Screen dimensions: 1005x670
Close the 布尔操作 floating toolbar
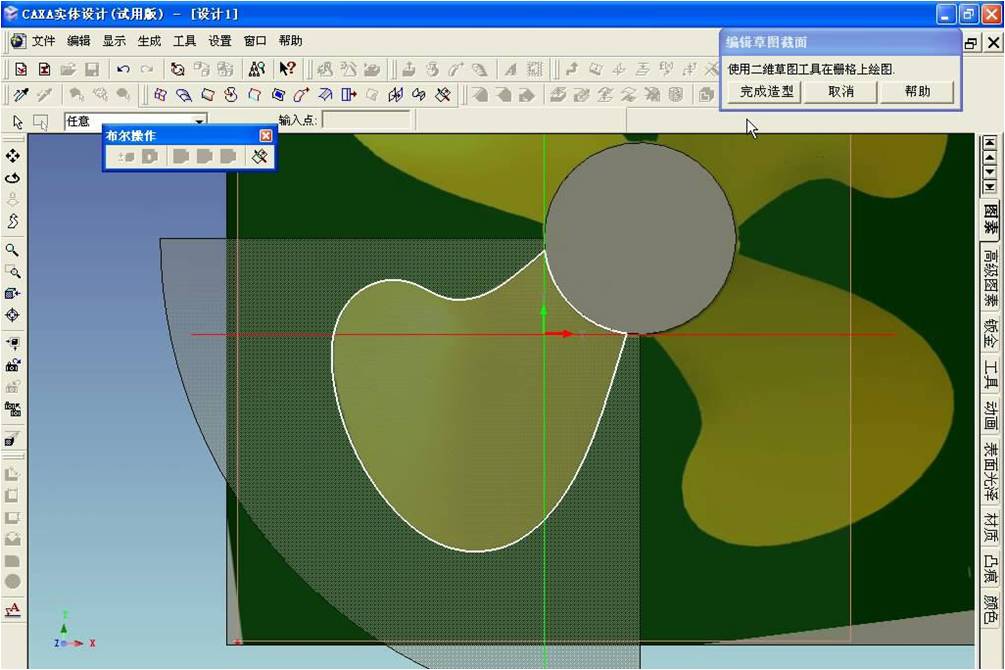coord(265,135)
